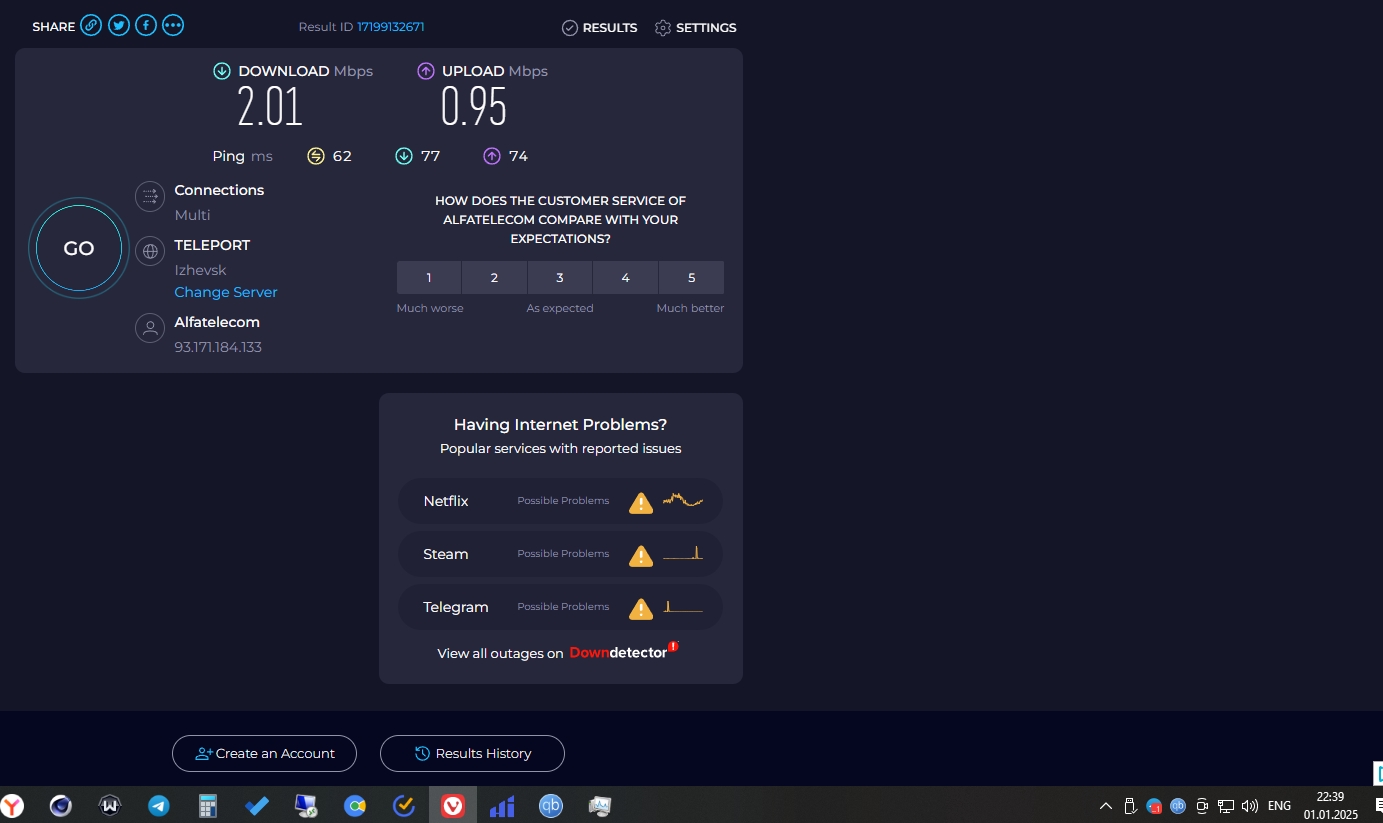The height and width of the screenshot is (823, 1383).
Task: Switch ENG input language indicator
Action: point(1279,805)
